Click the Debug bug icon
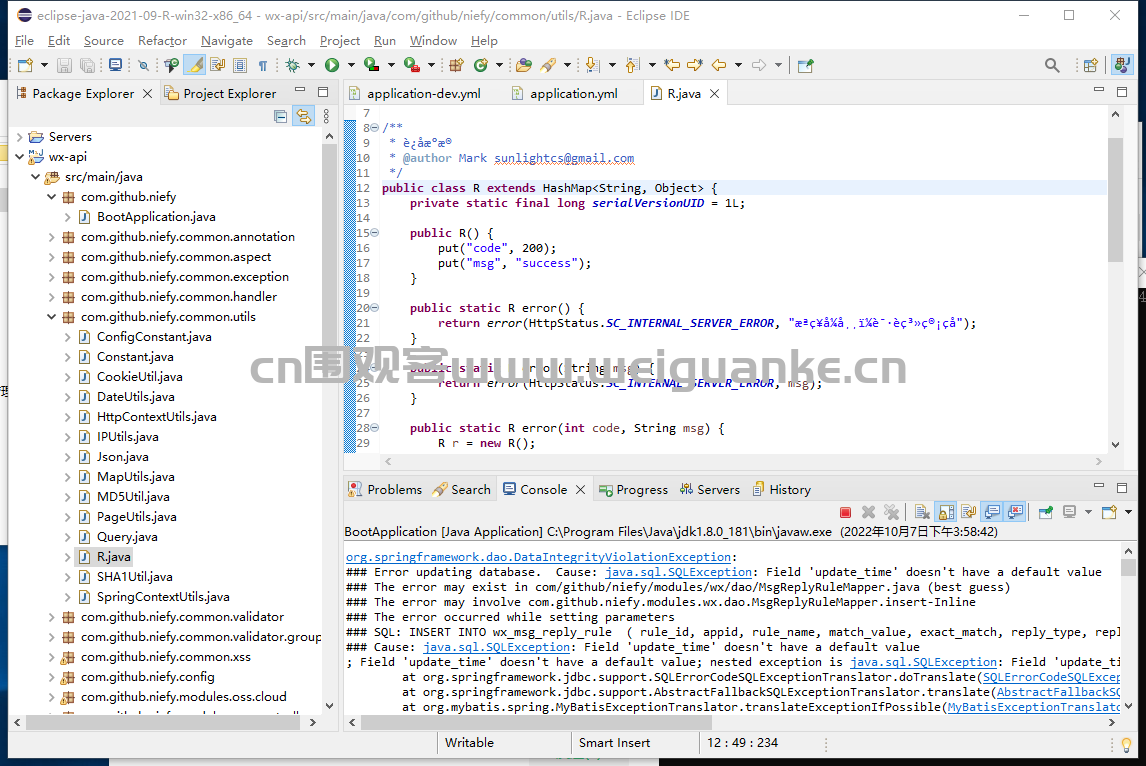The image size is (1146, 766). 293,66
